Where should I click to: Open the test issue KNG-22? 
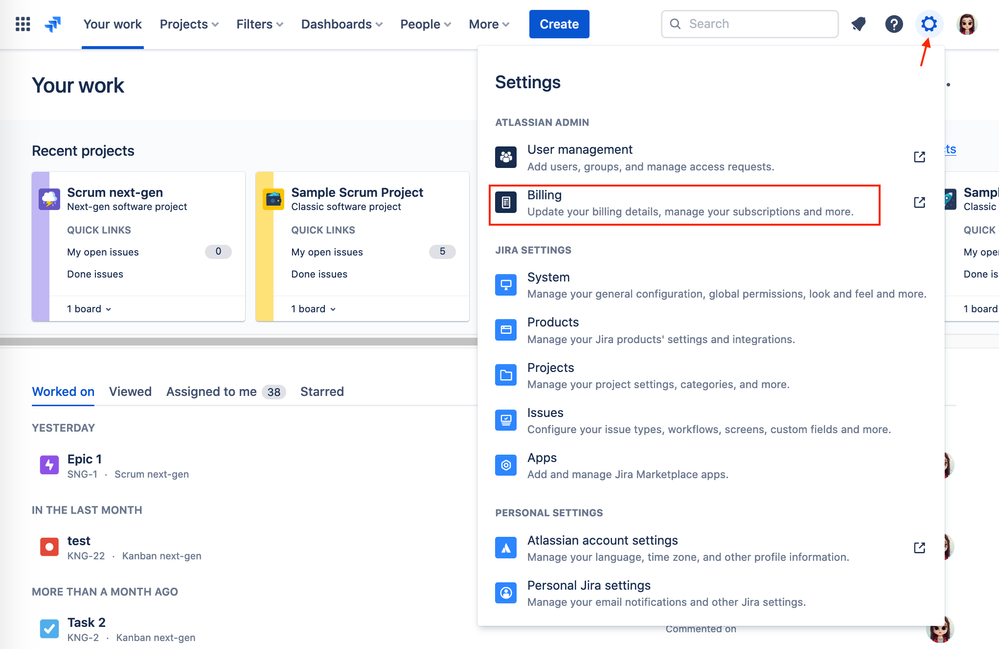click(x=79, y=541)
